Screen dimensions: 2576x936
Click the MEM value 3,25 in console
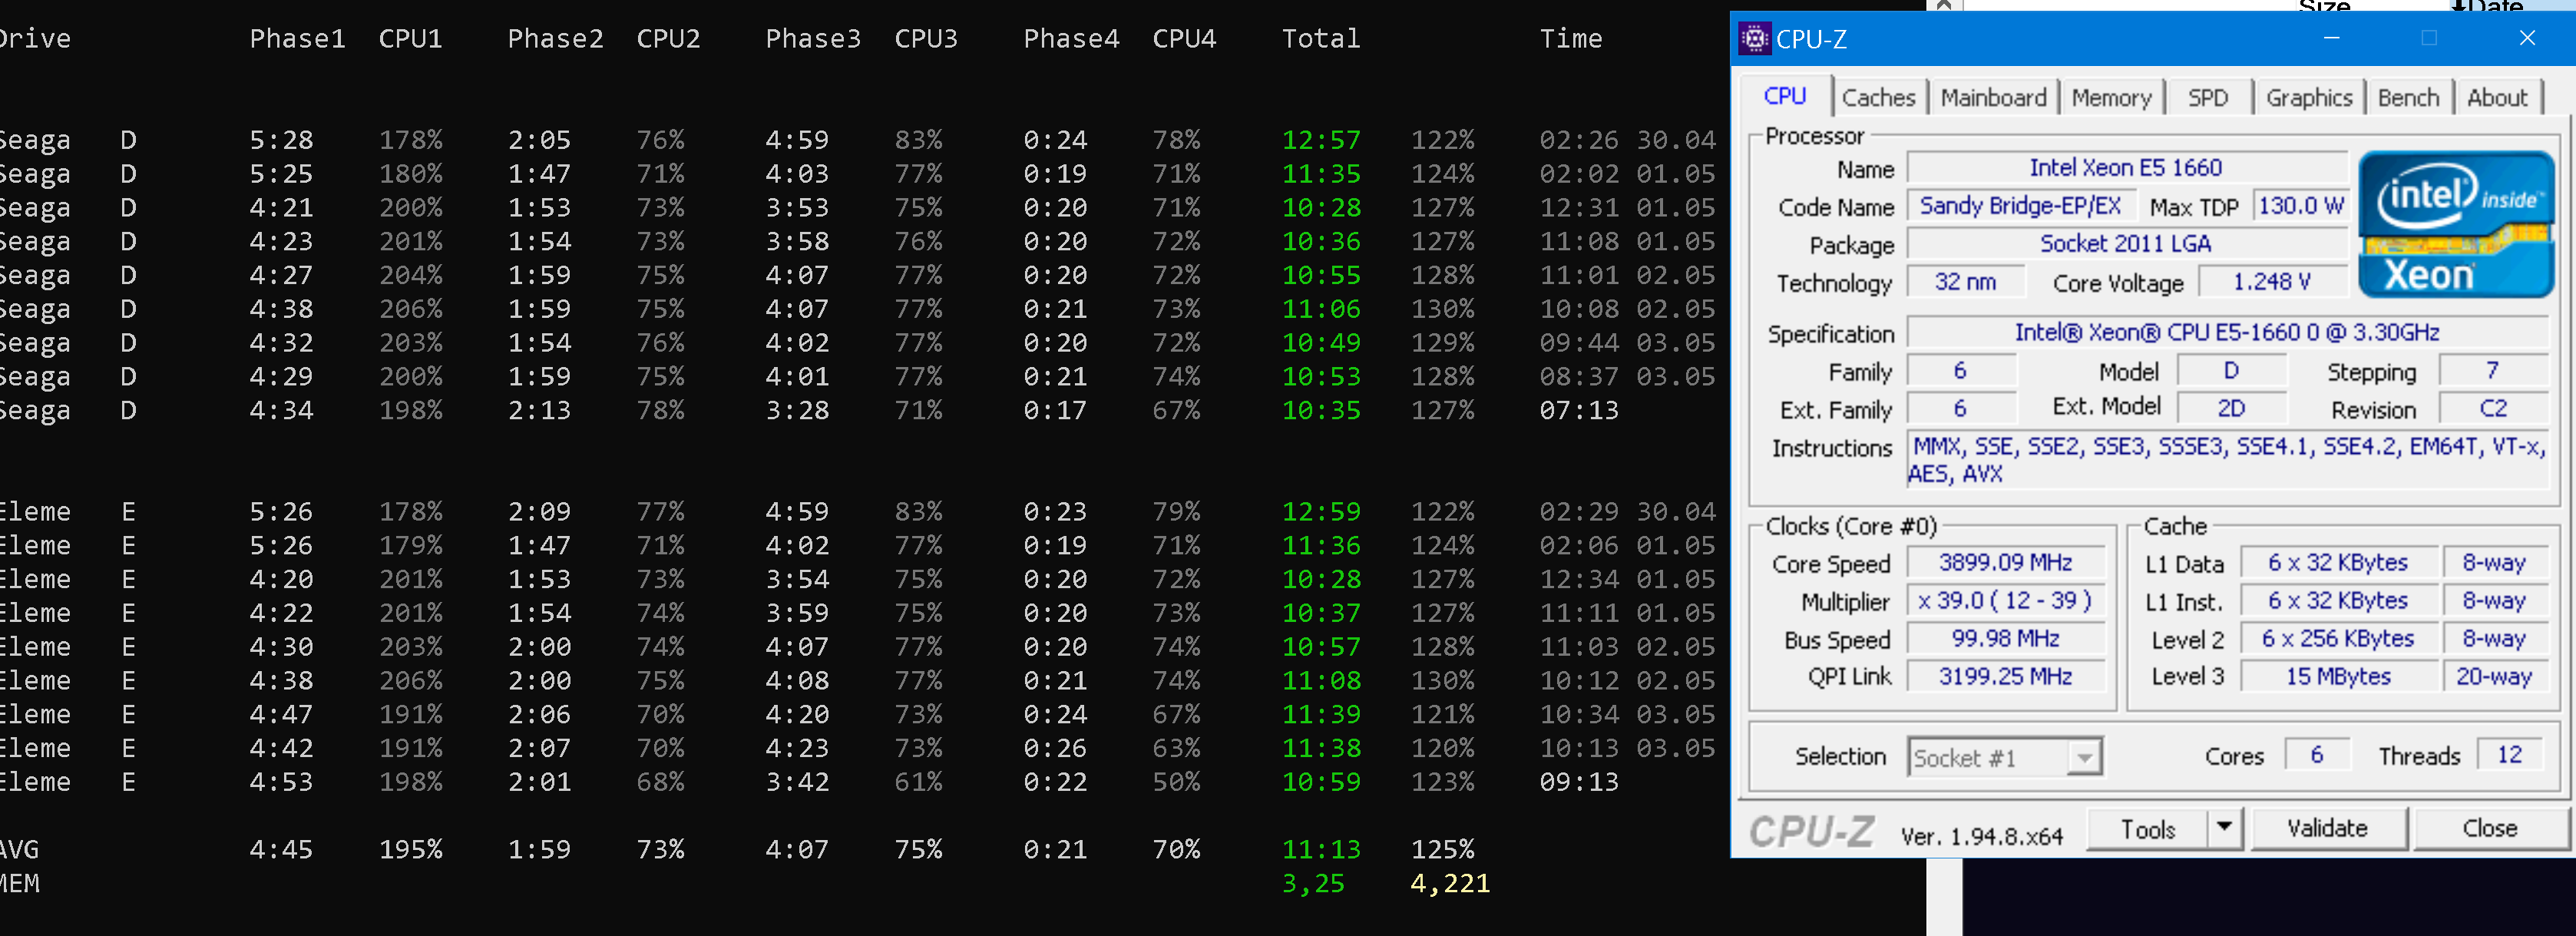click(1313, 884)
